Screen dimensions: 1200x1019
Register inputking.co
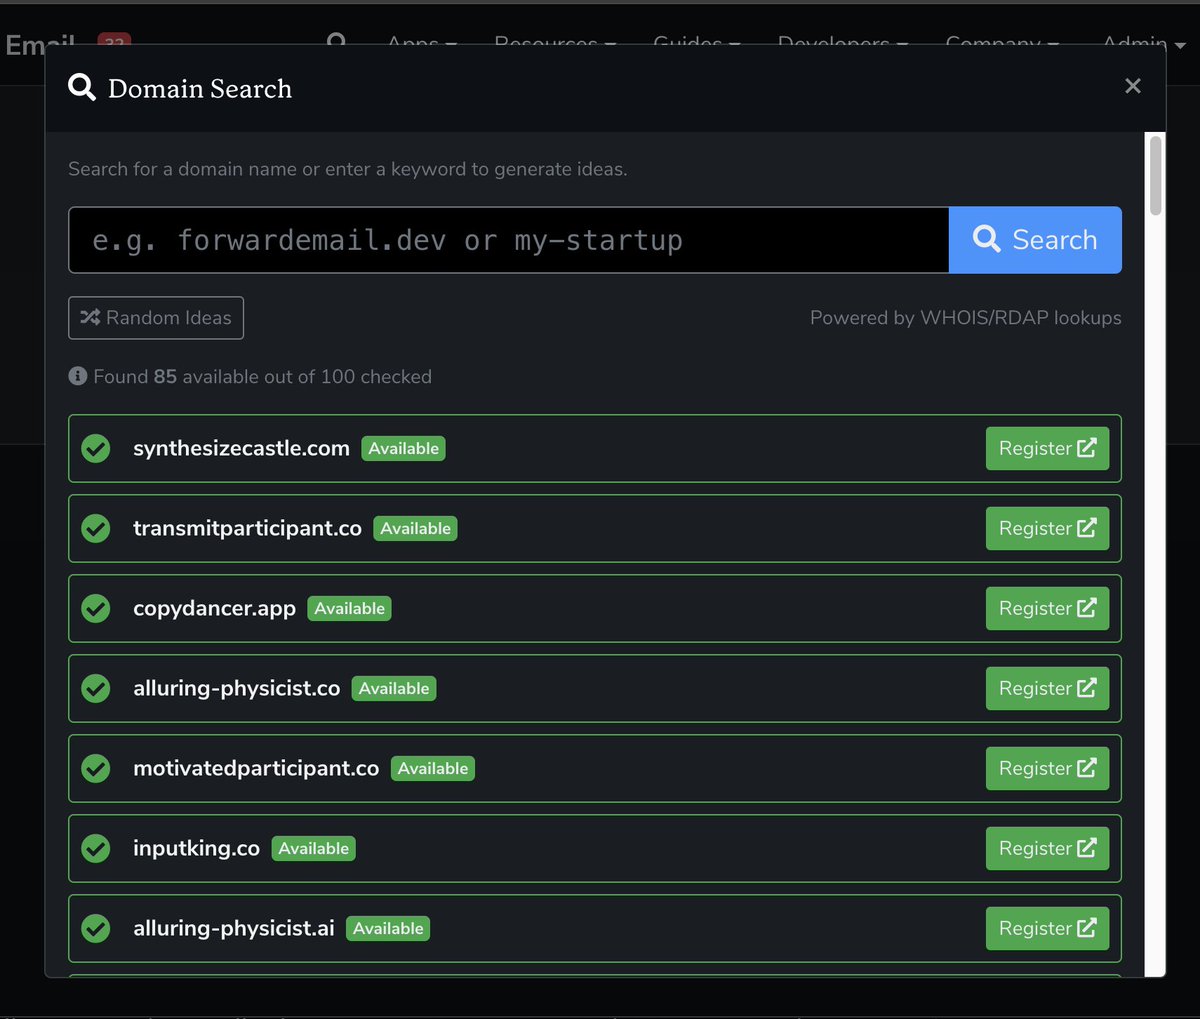click(x=1047, y=848)
